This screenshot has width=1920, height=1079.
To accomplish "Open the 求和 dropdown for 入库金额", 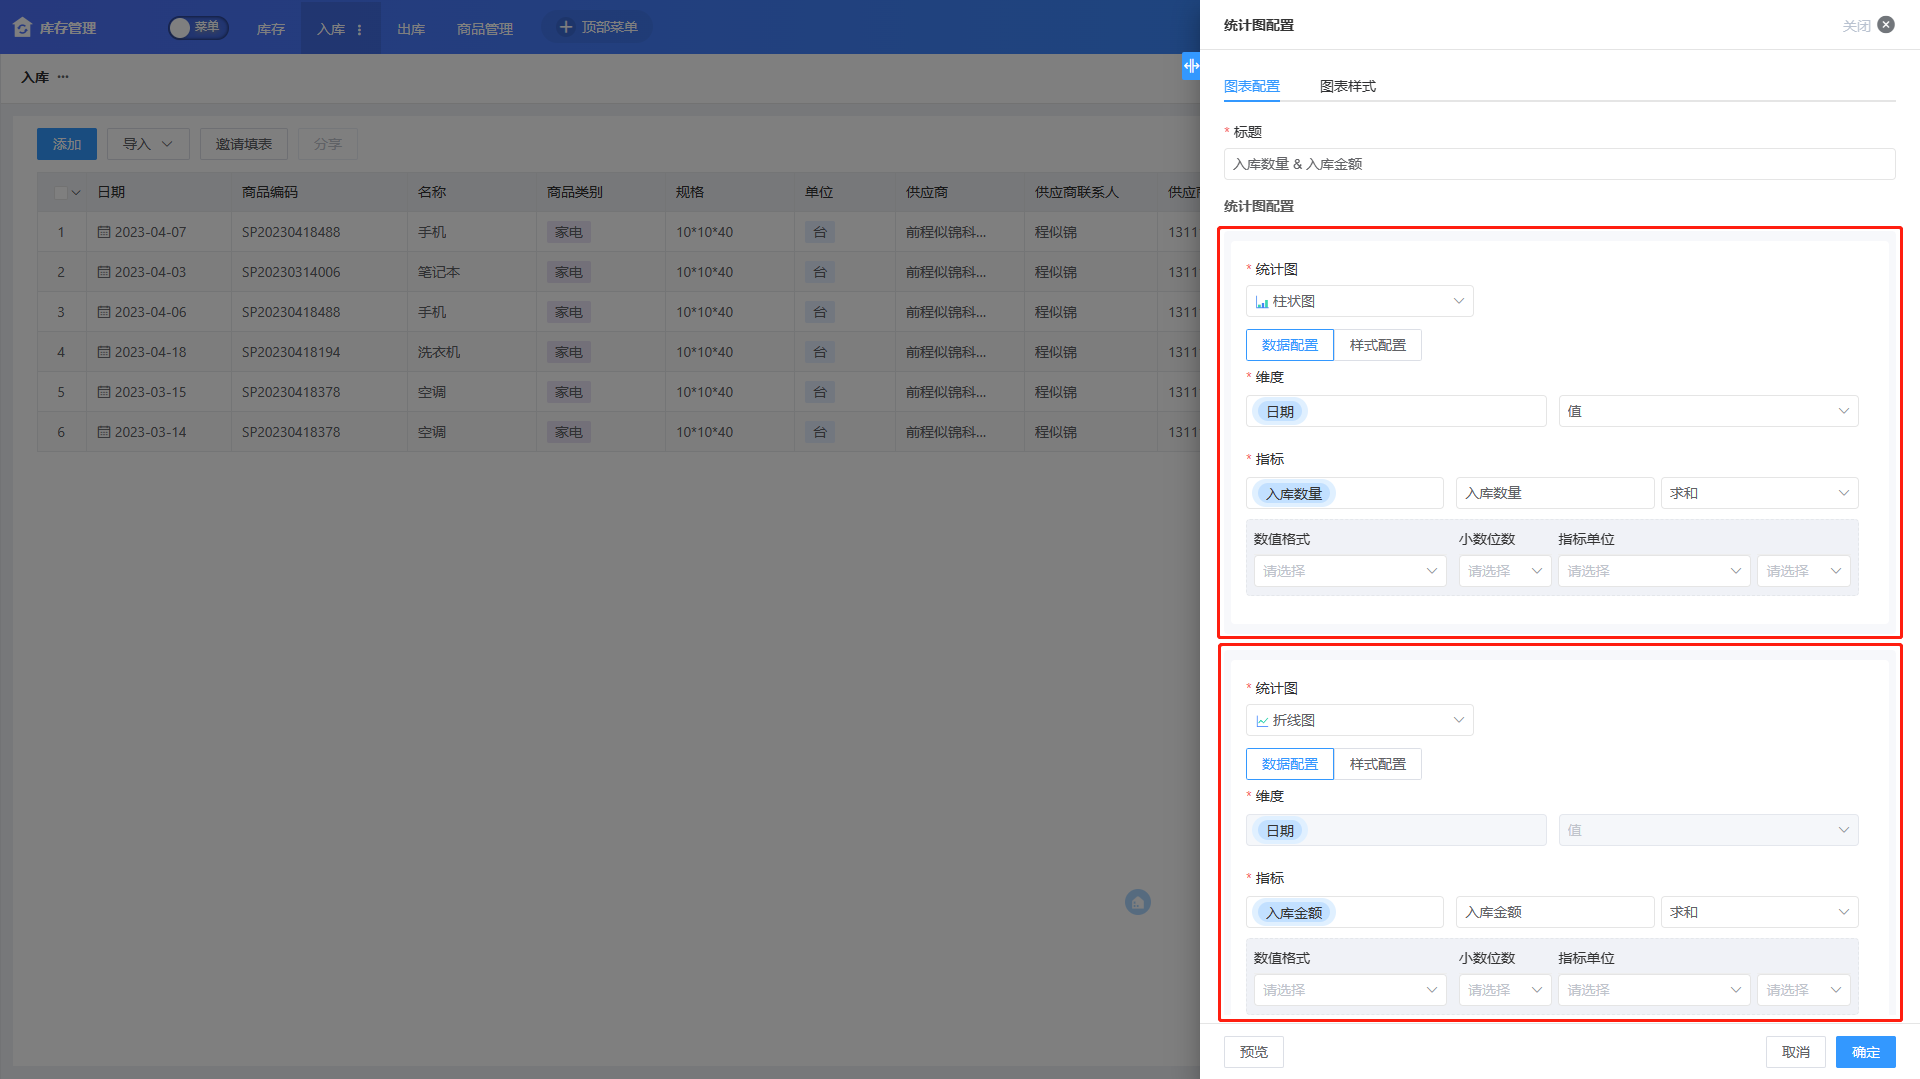I will tap(1760, 912).
